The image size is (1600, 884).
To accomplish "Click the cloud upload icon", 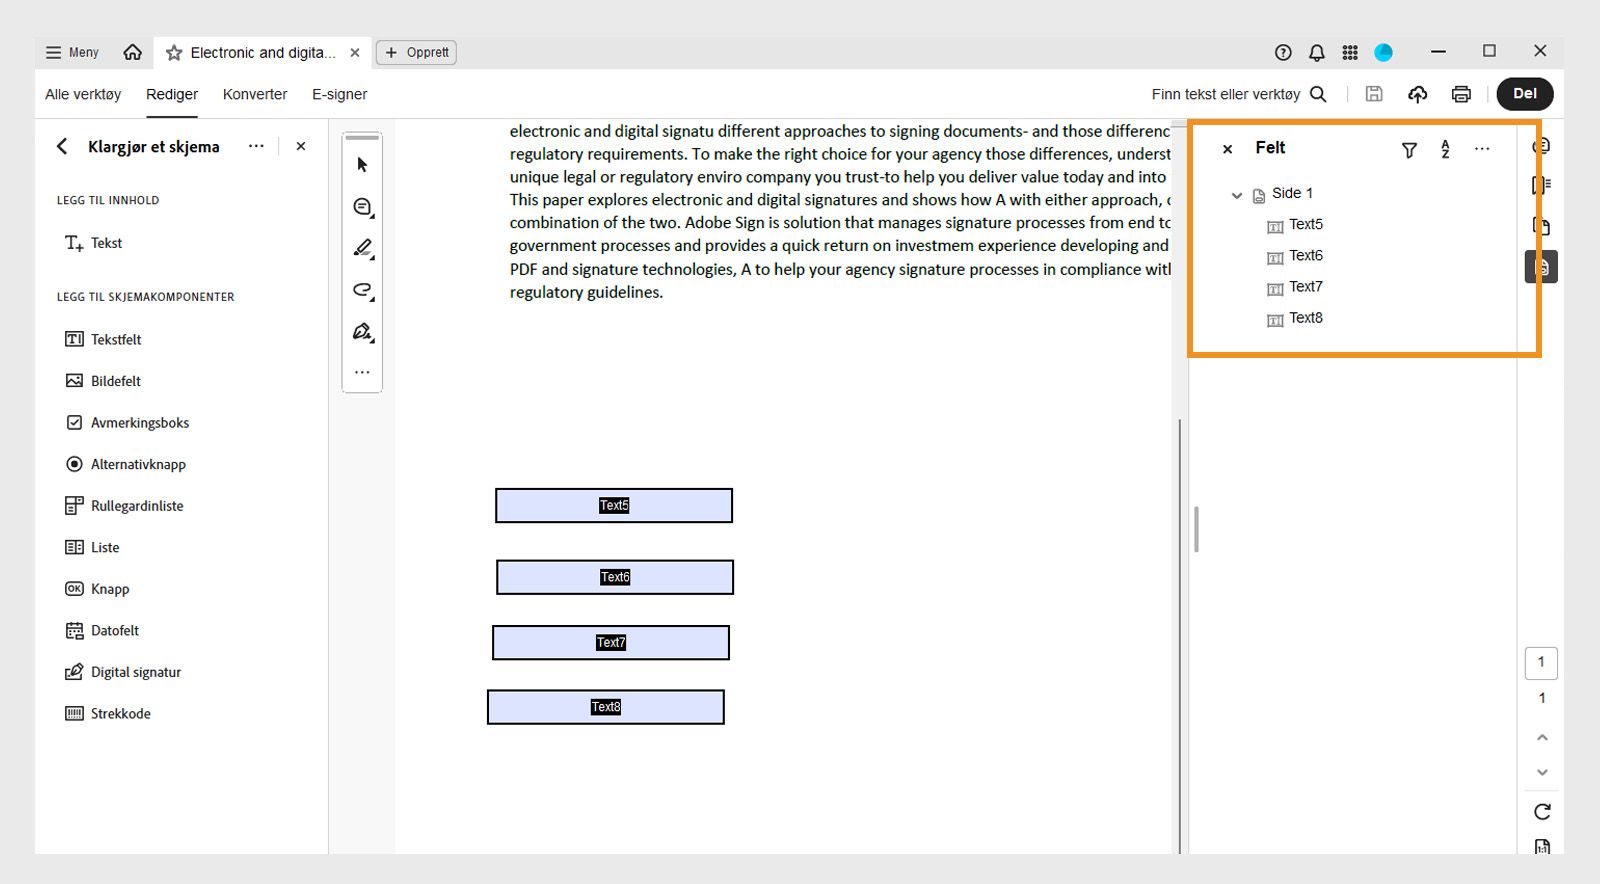I will tap(1418, 94).
